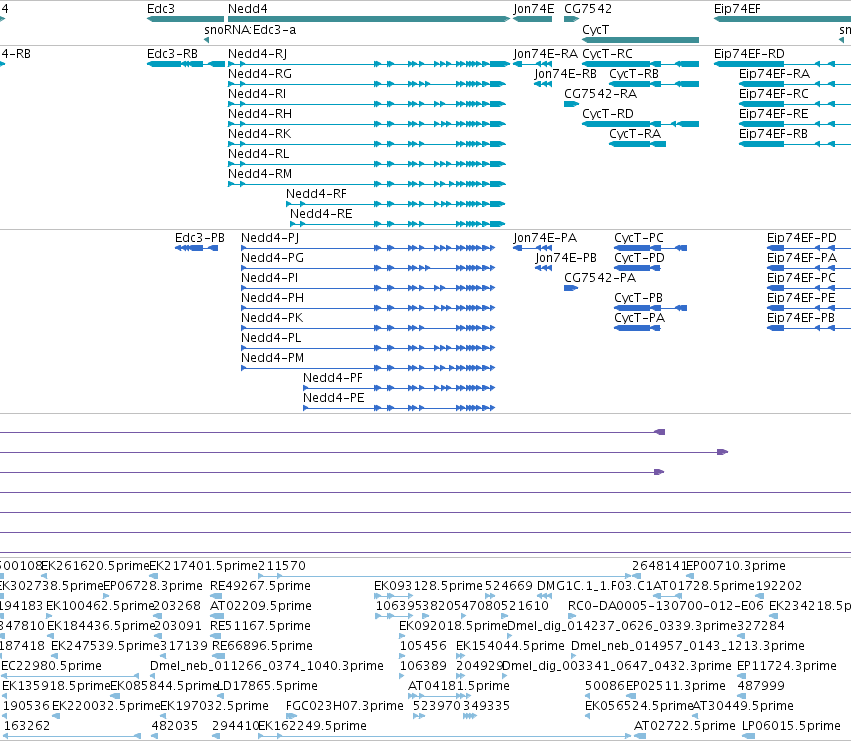Select protein CycT-PB

(x=638, y=298)
